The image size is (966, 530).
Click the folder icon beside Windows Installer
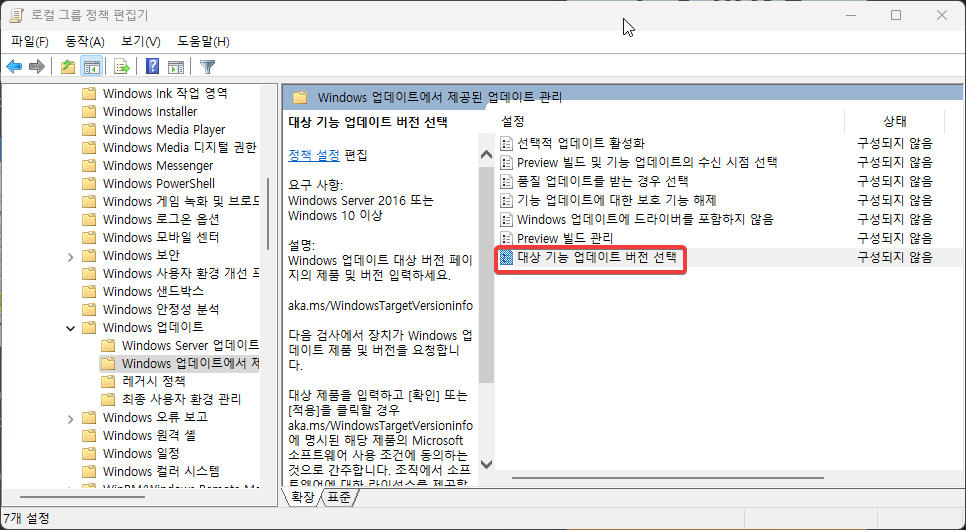click(x=89, y=112)
